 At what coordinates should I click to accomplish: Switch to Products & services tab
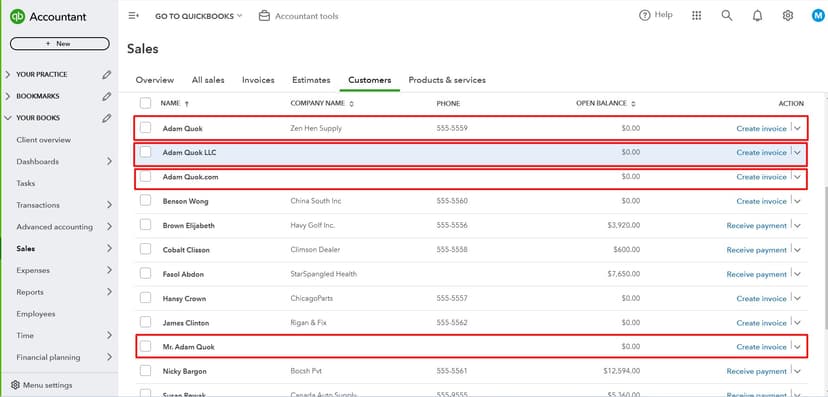[x=447, y=80]
